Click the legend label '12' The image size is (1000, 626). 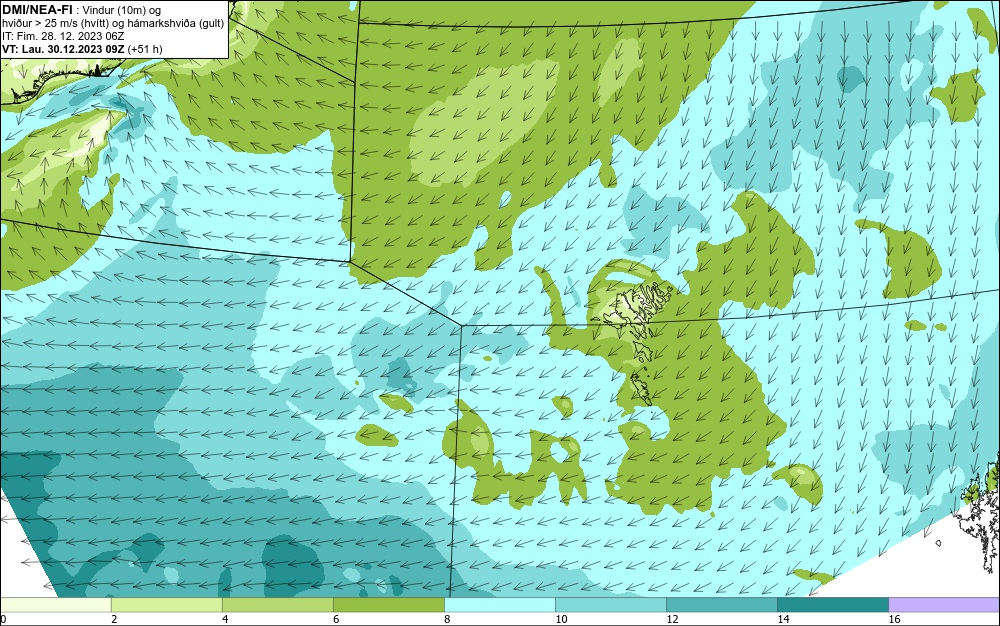tap(672, 619)
